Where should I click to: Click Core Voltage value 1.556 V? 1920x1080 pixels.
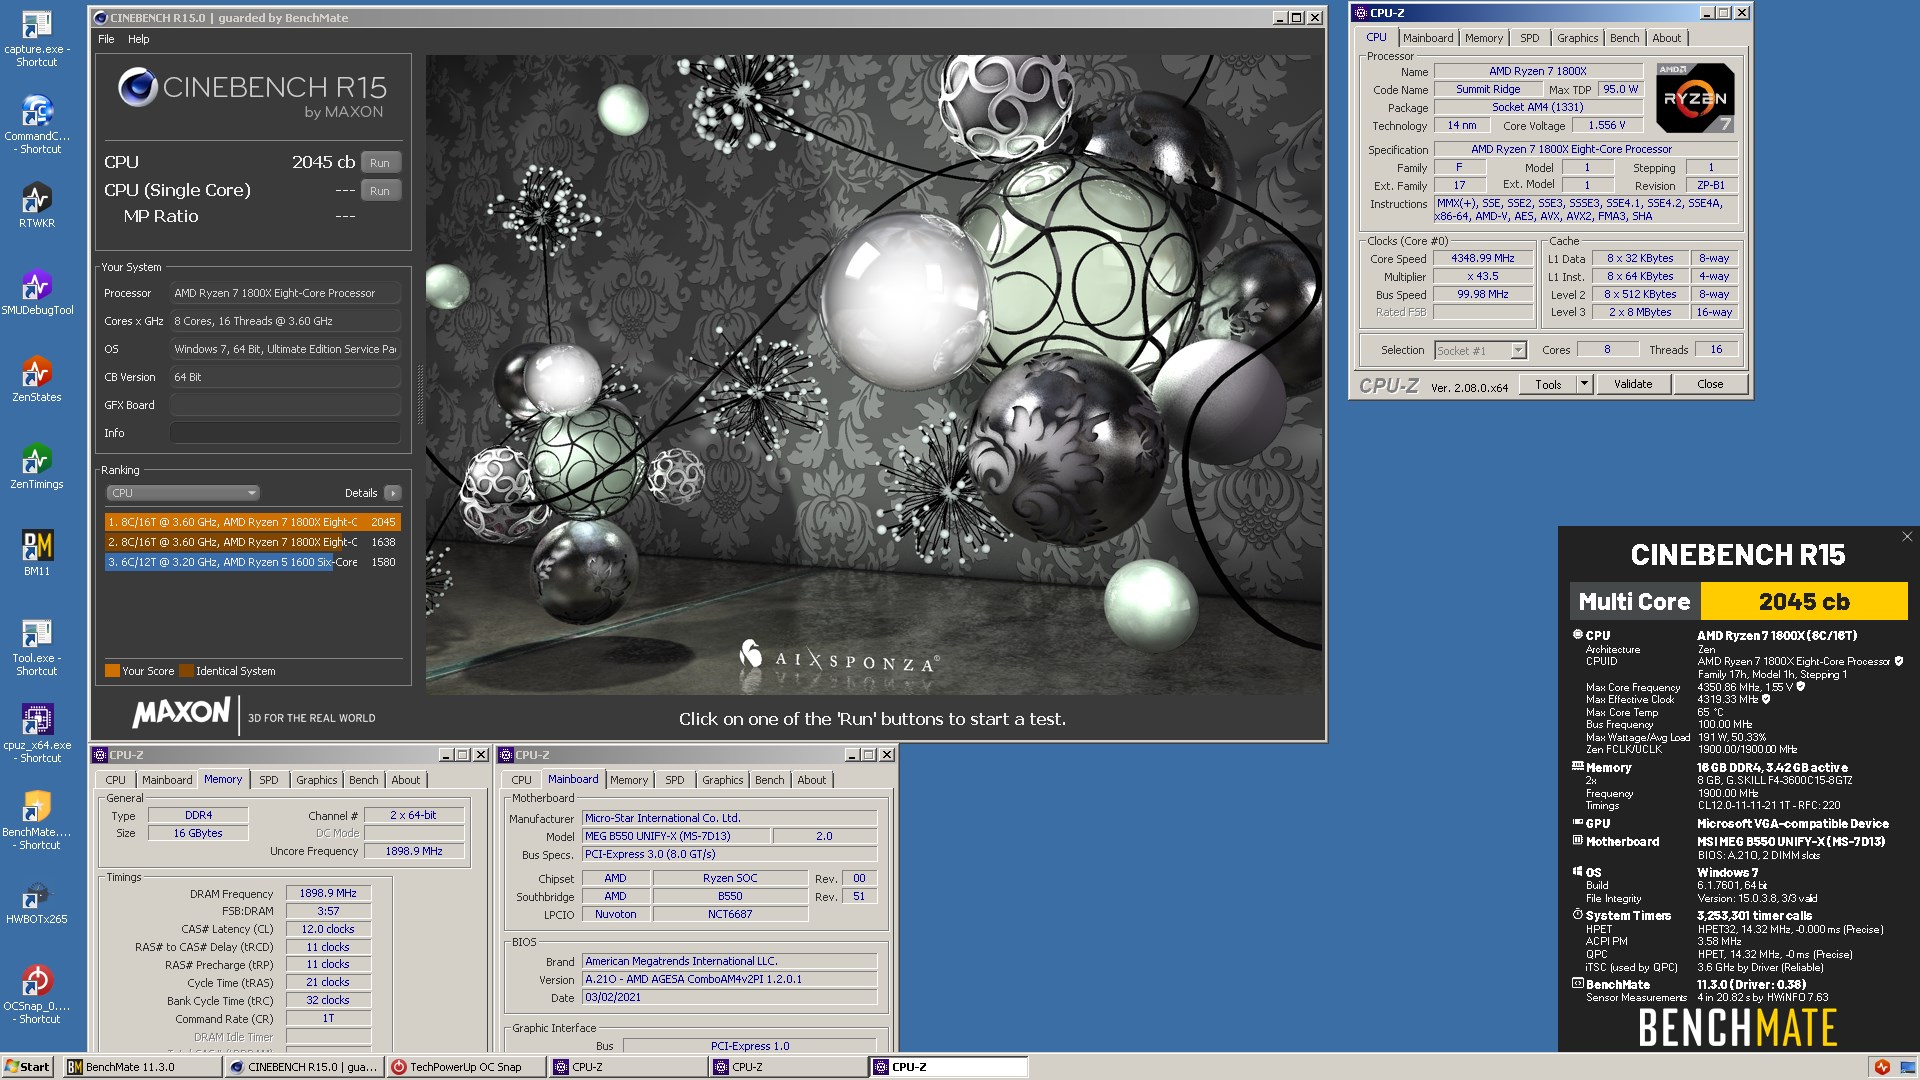(x=1607, y=126)
